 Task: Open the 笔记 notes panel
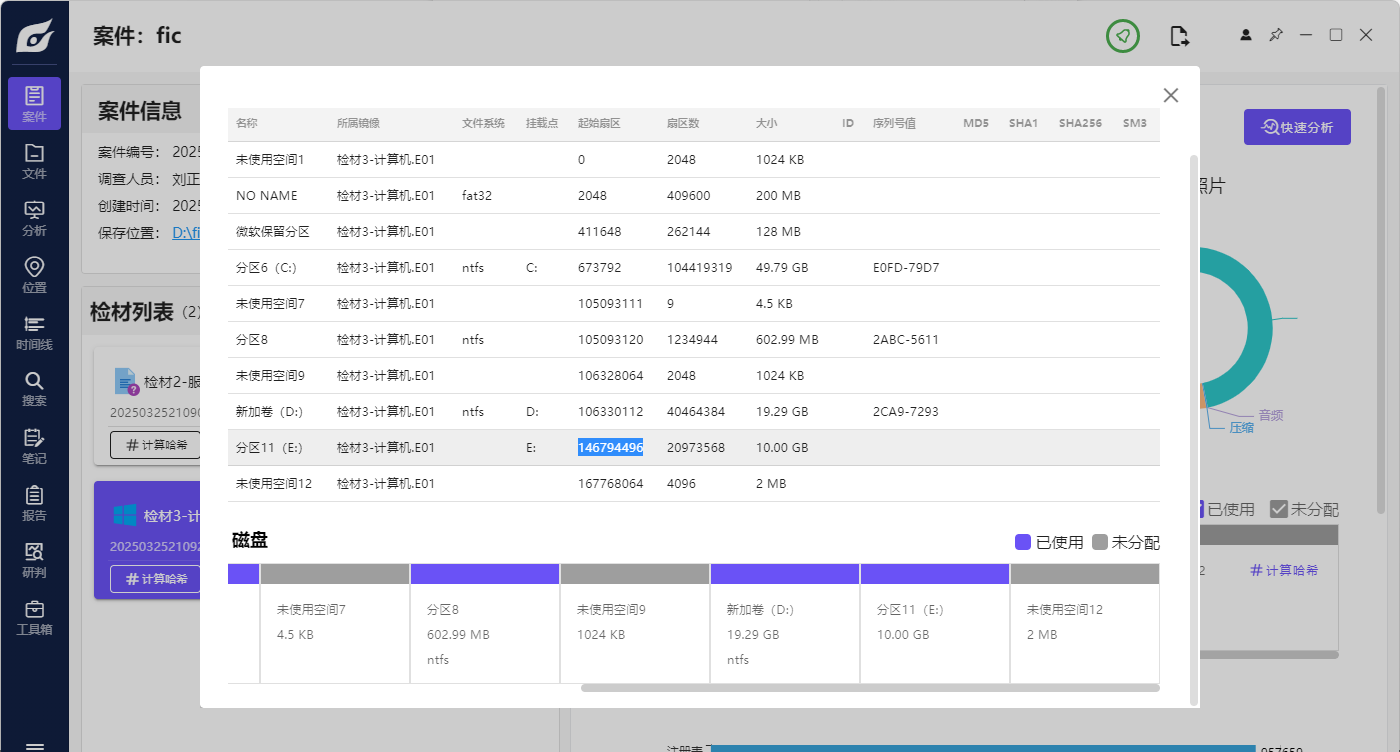pyautogui.click(x=34, y=446)
